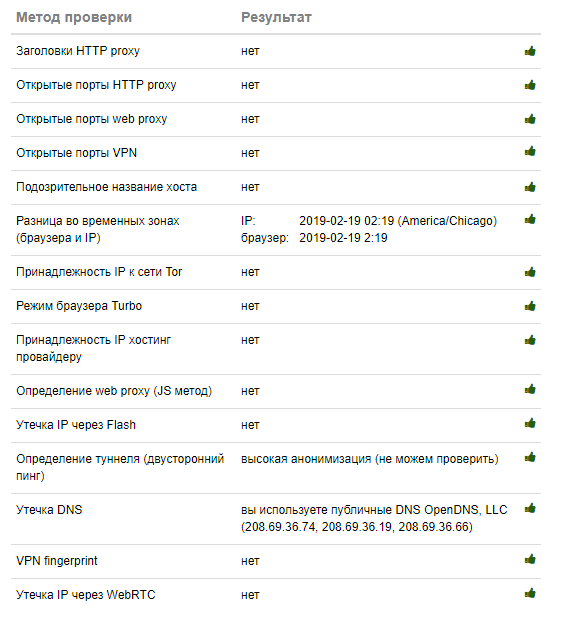Click the Открытые порты web proxy text

click(x=91, y=119)
